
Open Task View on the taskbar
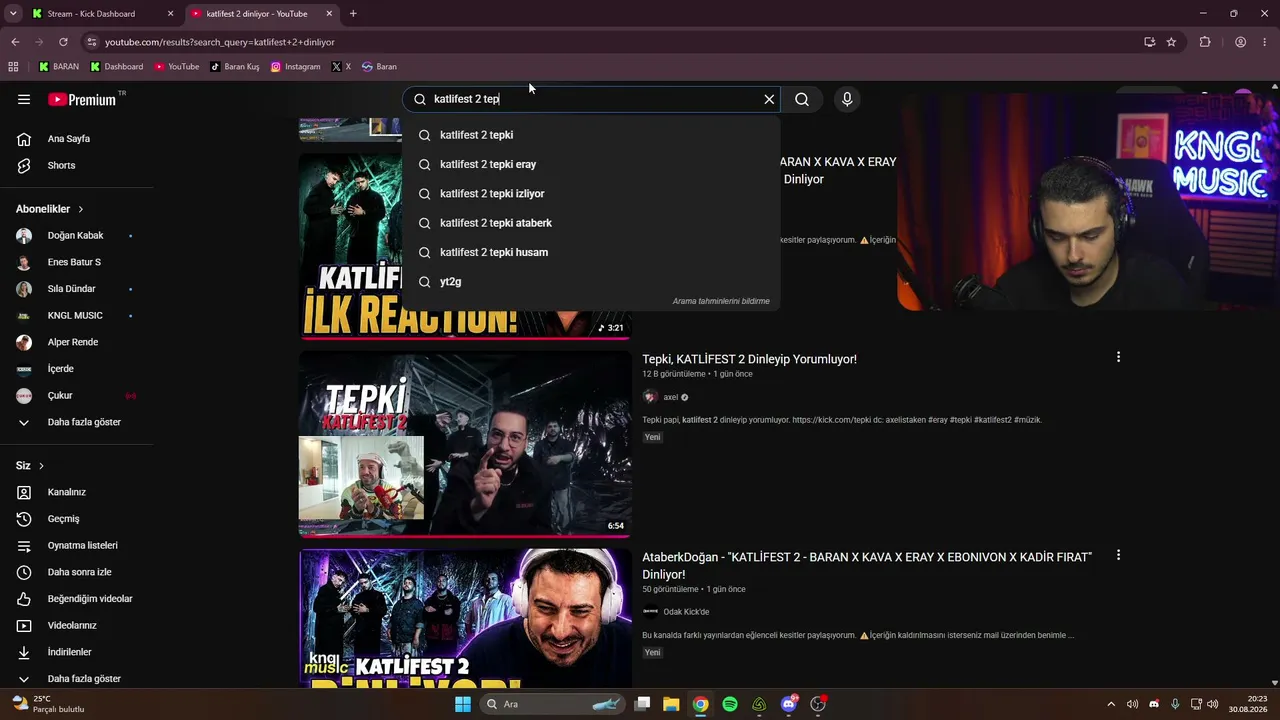tap(643, 704)
